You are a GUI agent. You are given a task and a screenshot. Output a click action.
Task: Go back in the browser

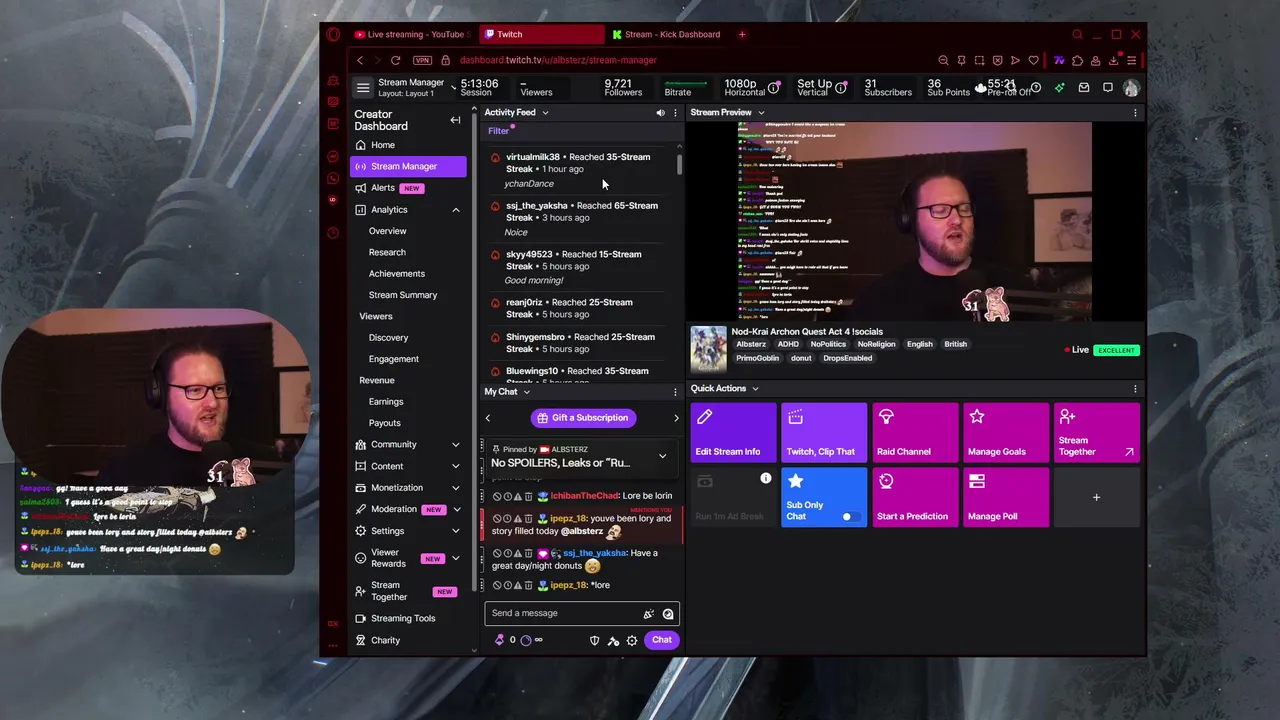coord(360,61)
